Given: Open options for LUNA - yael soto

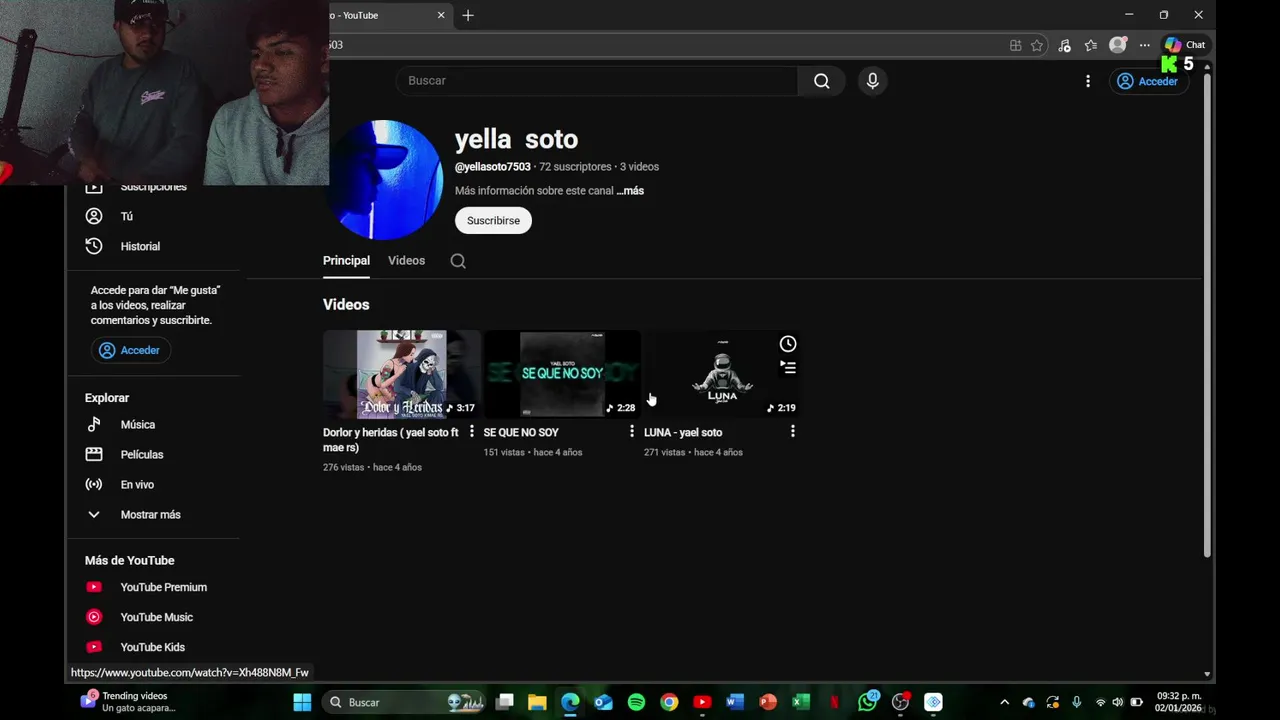Looking at the screenshot, I should tap(792, 431).
